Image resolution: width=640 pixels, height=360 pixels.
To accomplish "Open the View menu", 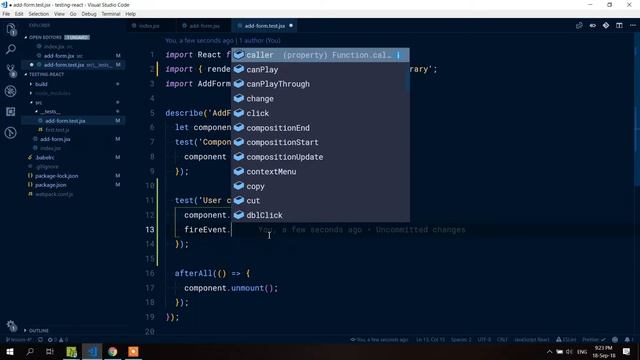I will coord(59,14).
